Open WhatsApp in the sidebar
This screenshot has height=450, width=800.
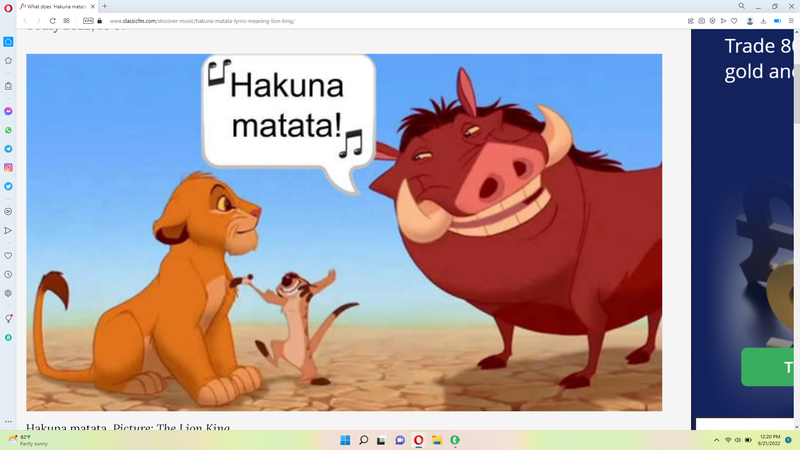[8, 130]
